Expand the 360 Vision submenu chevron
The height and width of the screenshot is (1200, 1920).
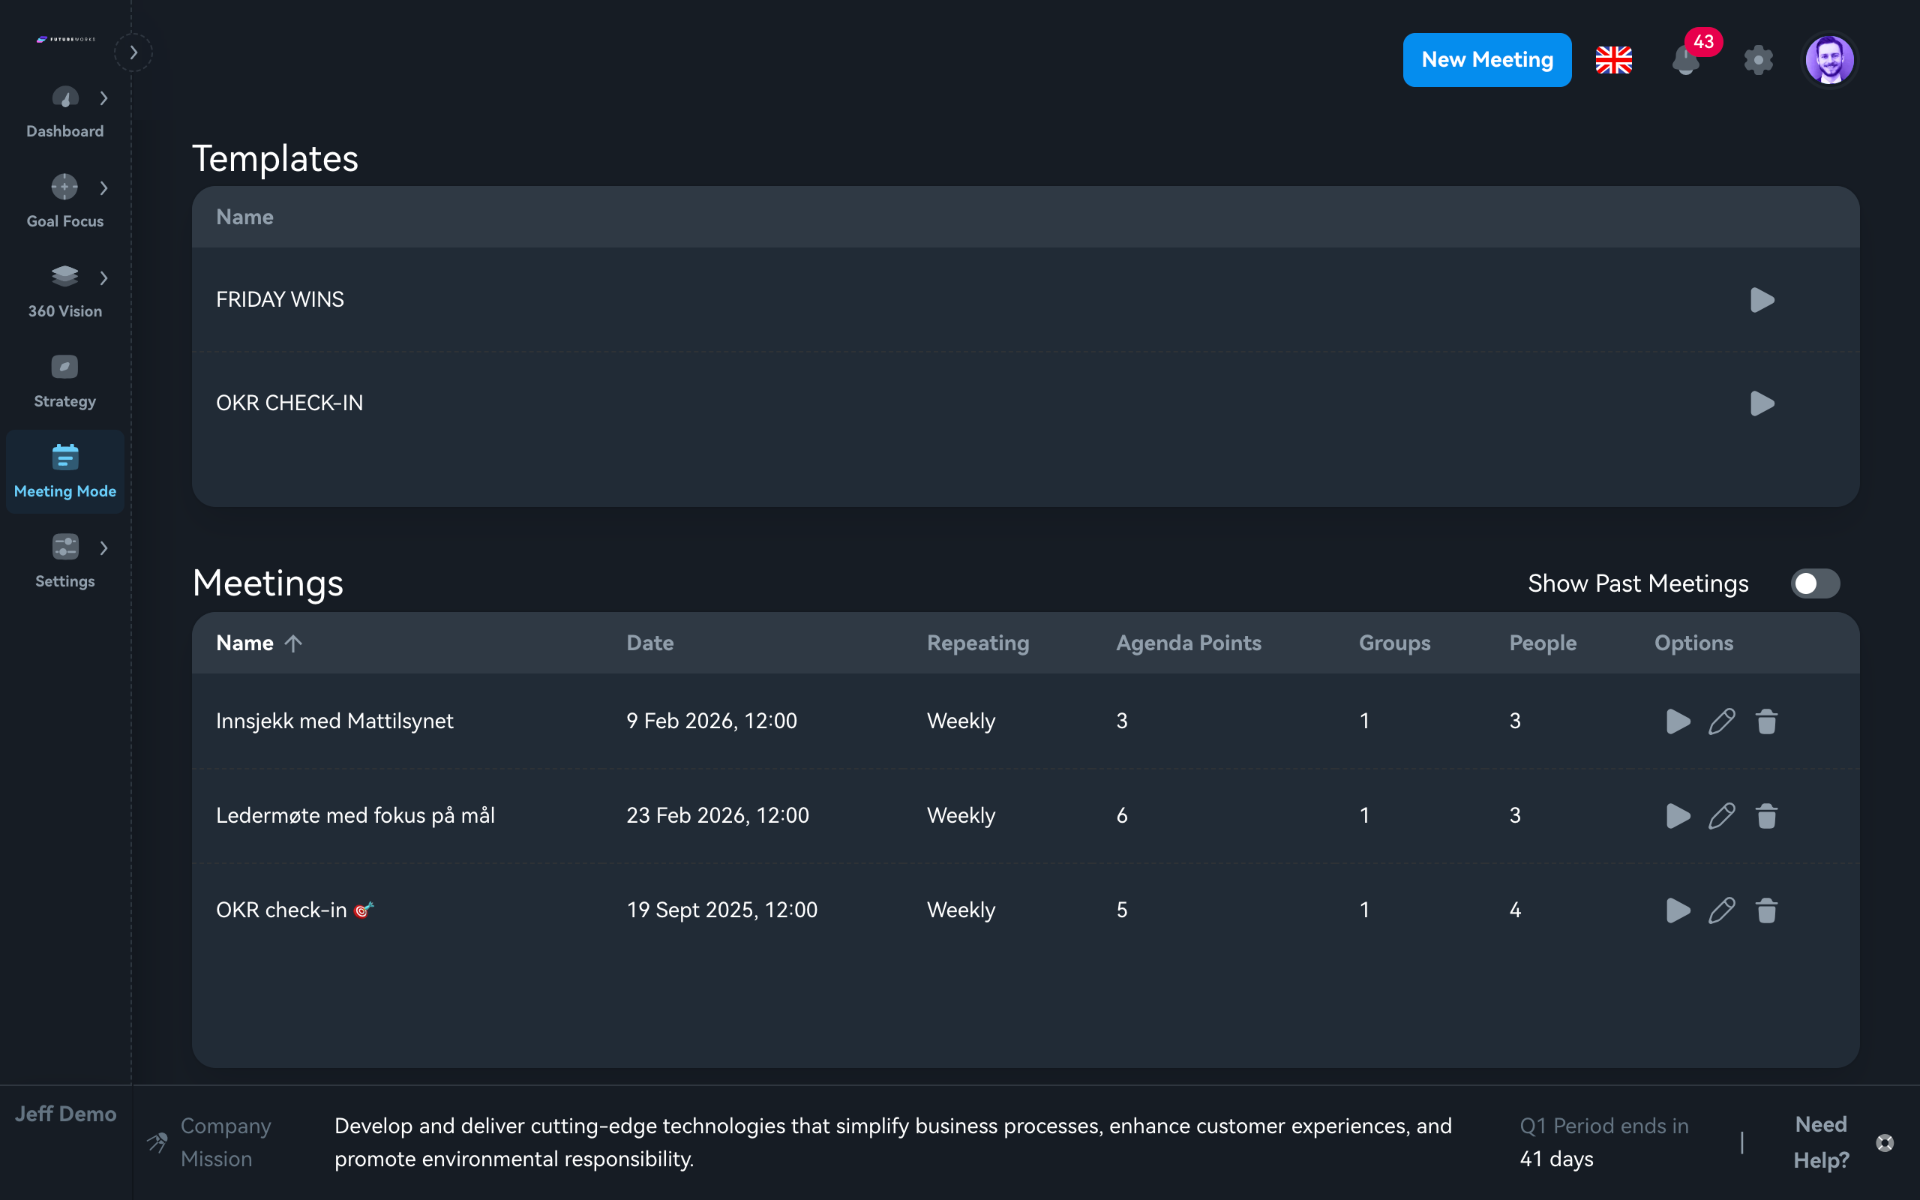(x=104, y=278)
